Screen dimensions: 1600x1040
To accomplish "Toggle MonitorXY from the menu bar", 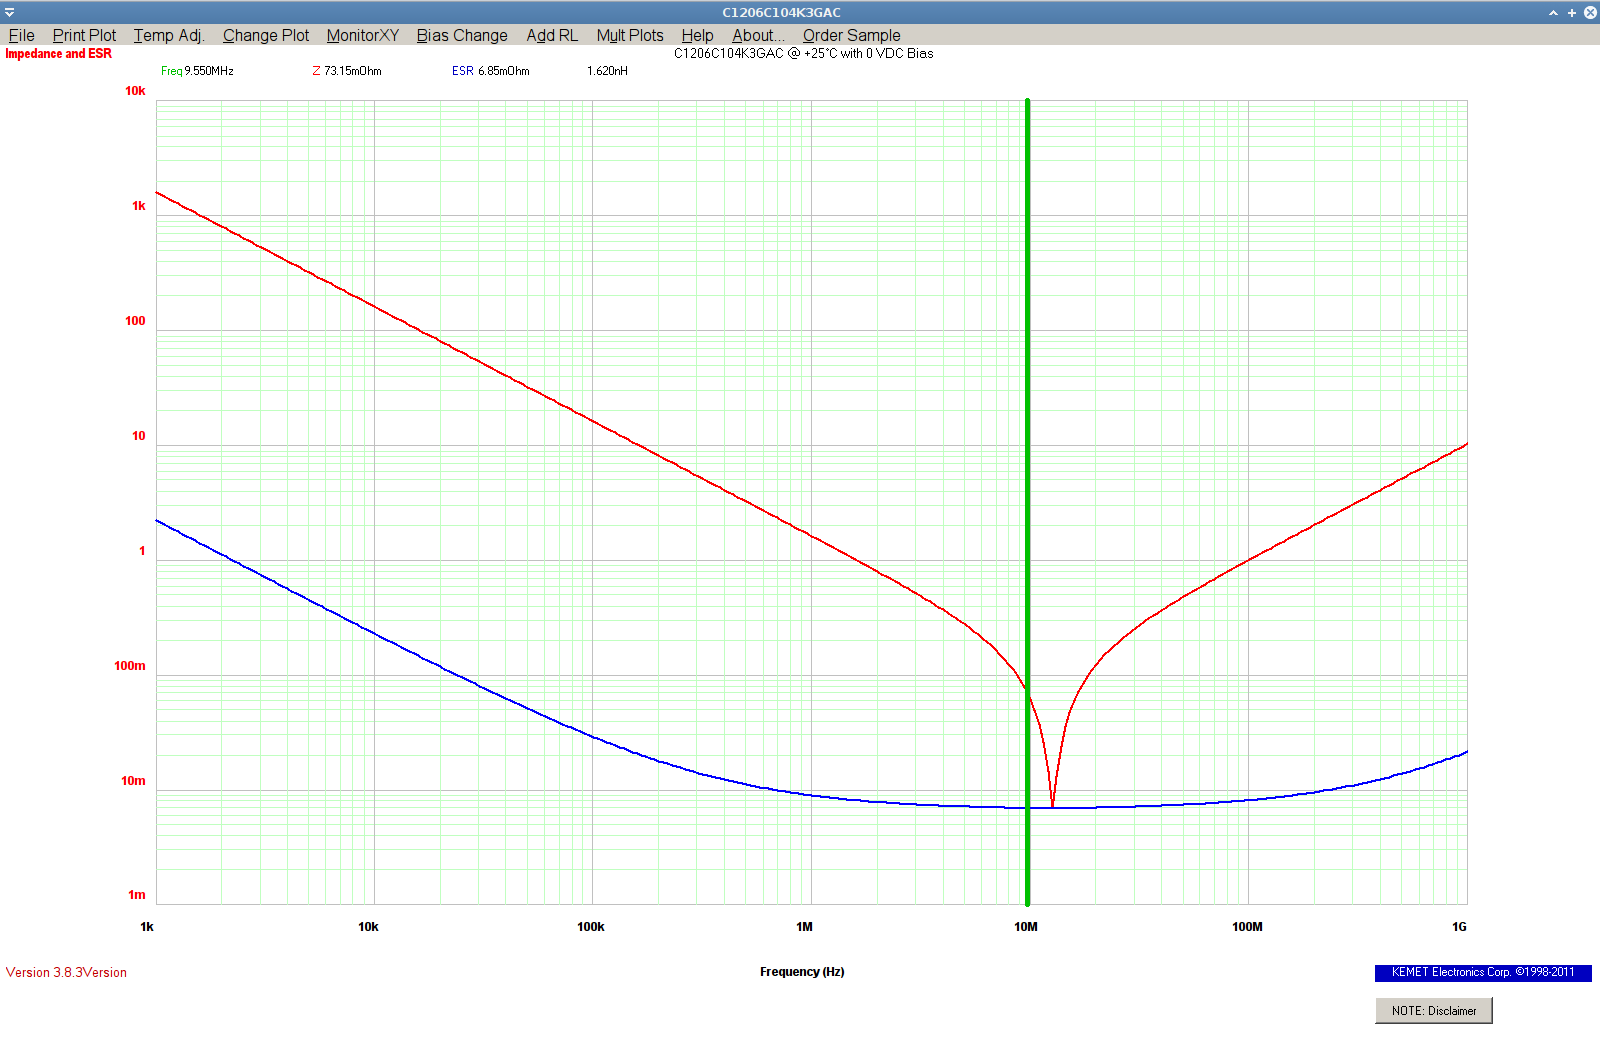I will (x=362, y=35).
